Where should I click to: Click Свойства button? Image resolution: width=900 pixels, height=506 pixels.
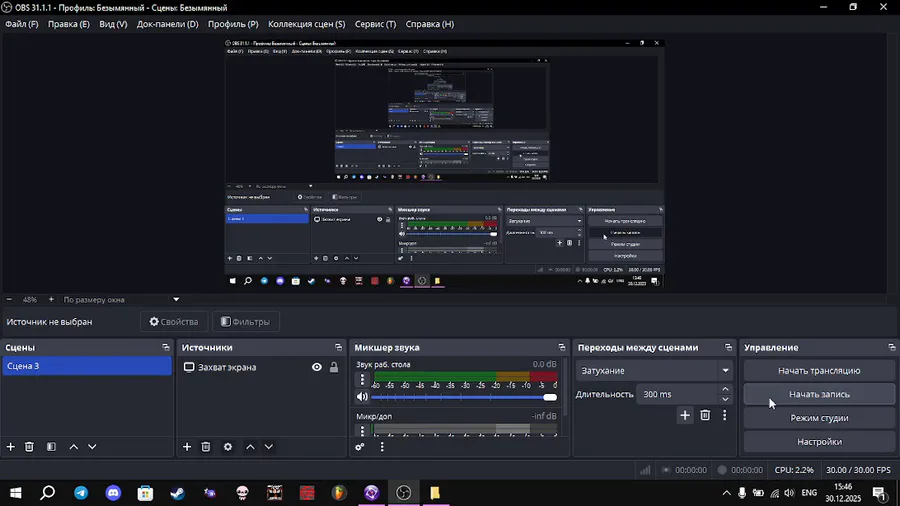click(x=174, y=322)
